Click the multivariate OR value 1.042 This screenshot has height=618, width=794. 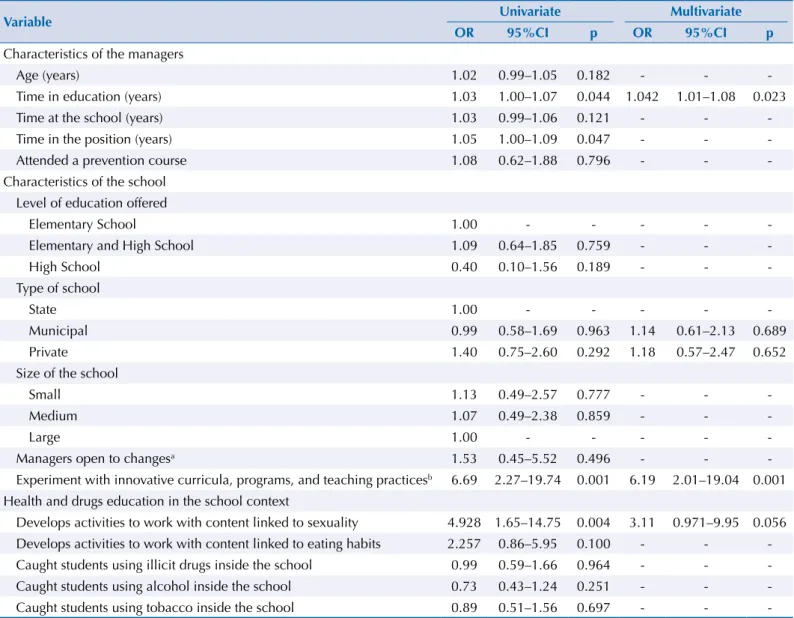coord(642,97)
